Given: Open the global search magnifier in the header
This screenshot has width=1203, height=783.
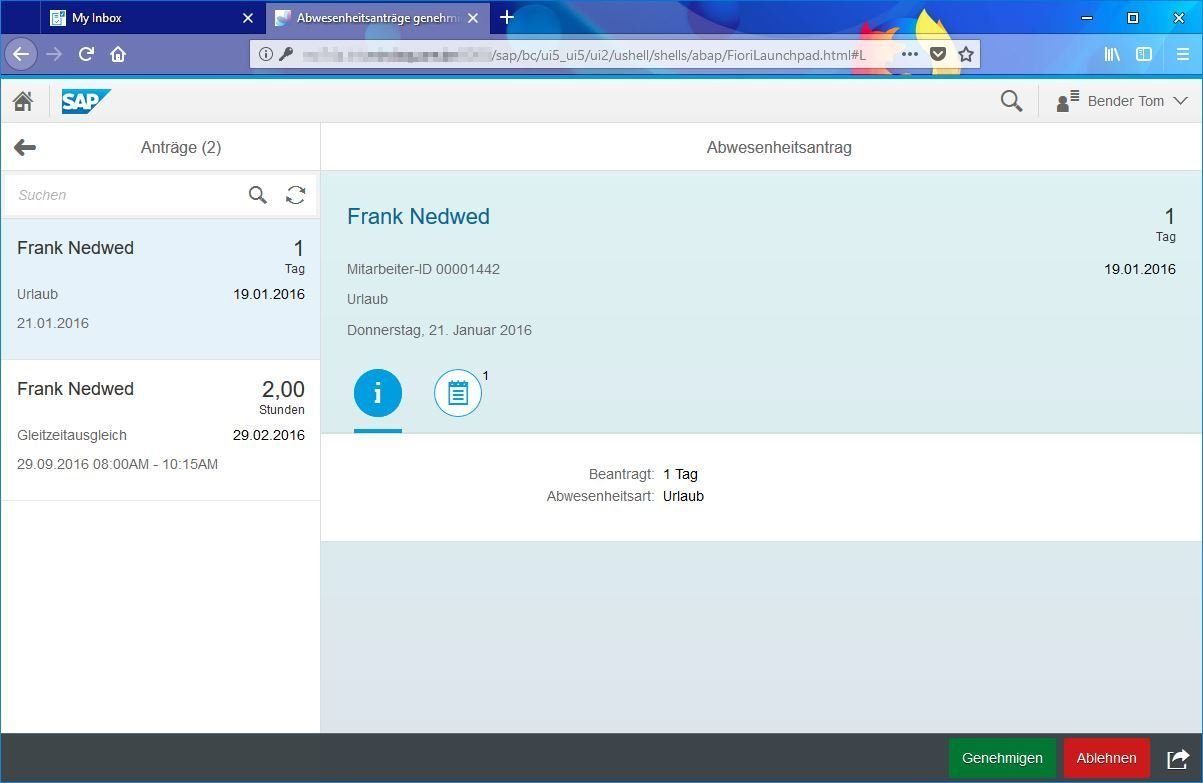Looking at the screenshot, I should 1010,101.
